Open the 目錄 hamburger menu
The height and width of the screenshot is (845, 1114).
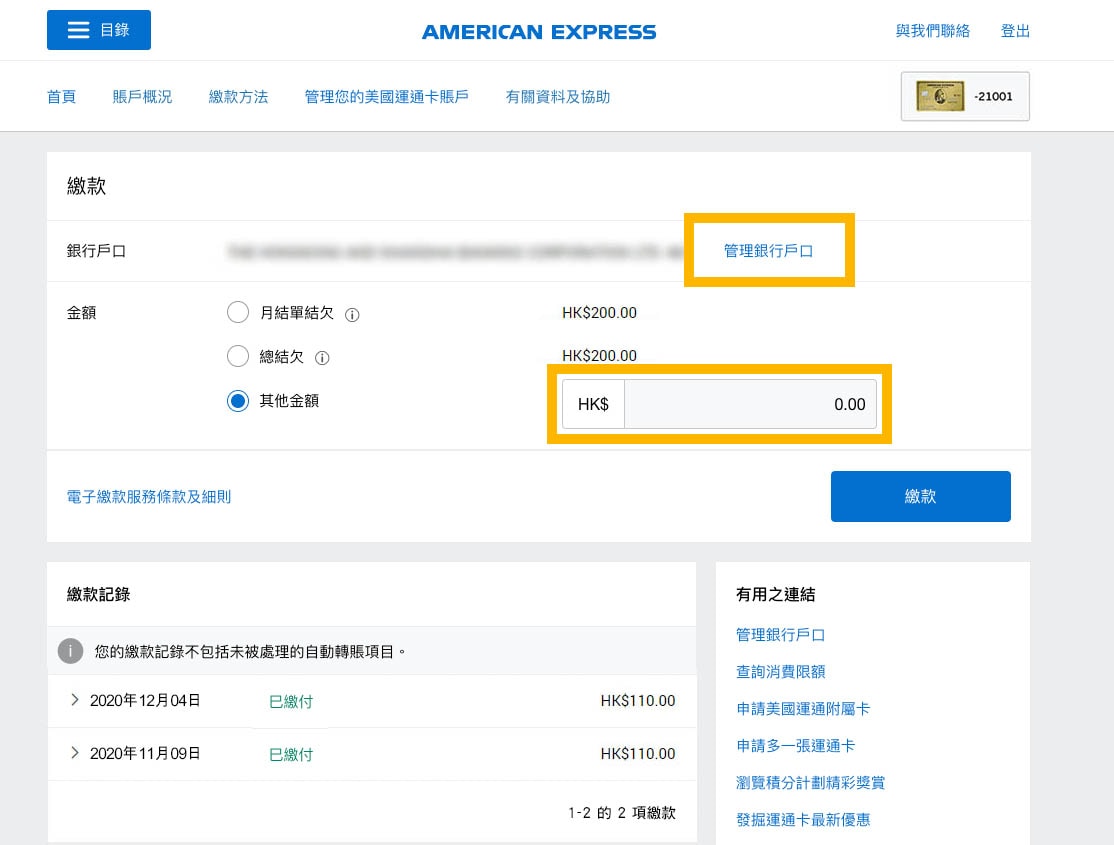pyautogui.click(x=98, y=30)
